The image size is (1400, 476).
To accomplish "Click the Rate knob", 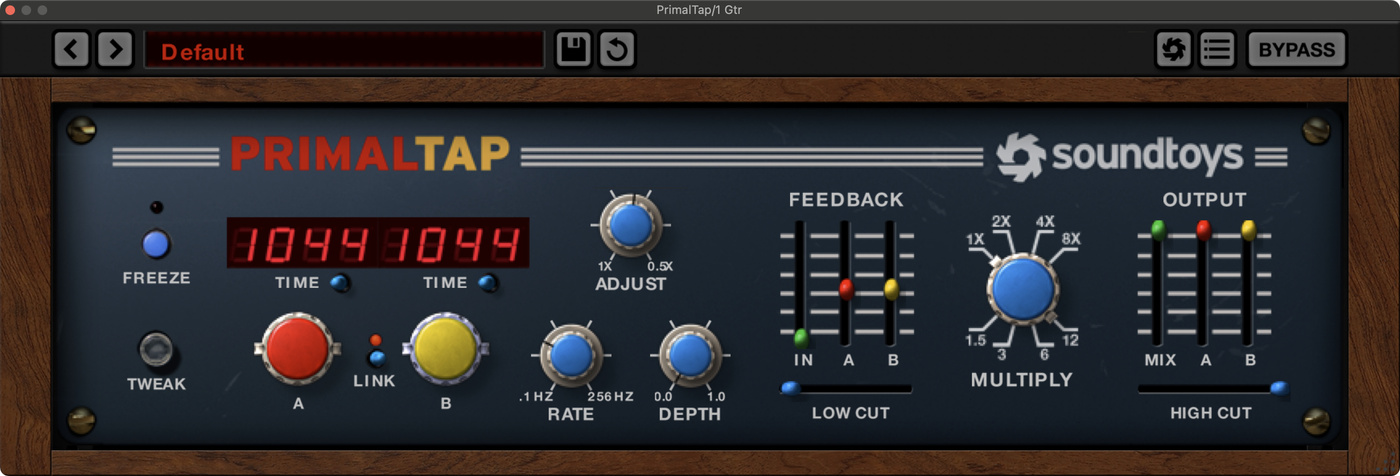I will 570,355.
